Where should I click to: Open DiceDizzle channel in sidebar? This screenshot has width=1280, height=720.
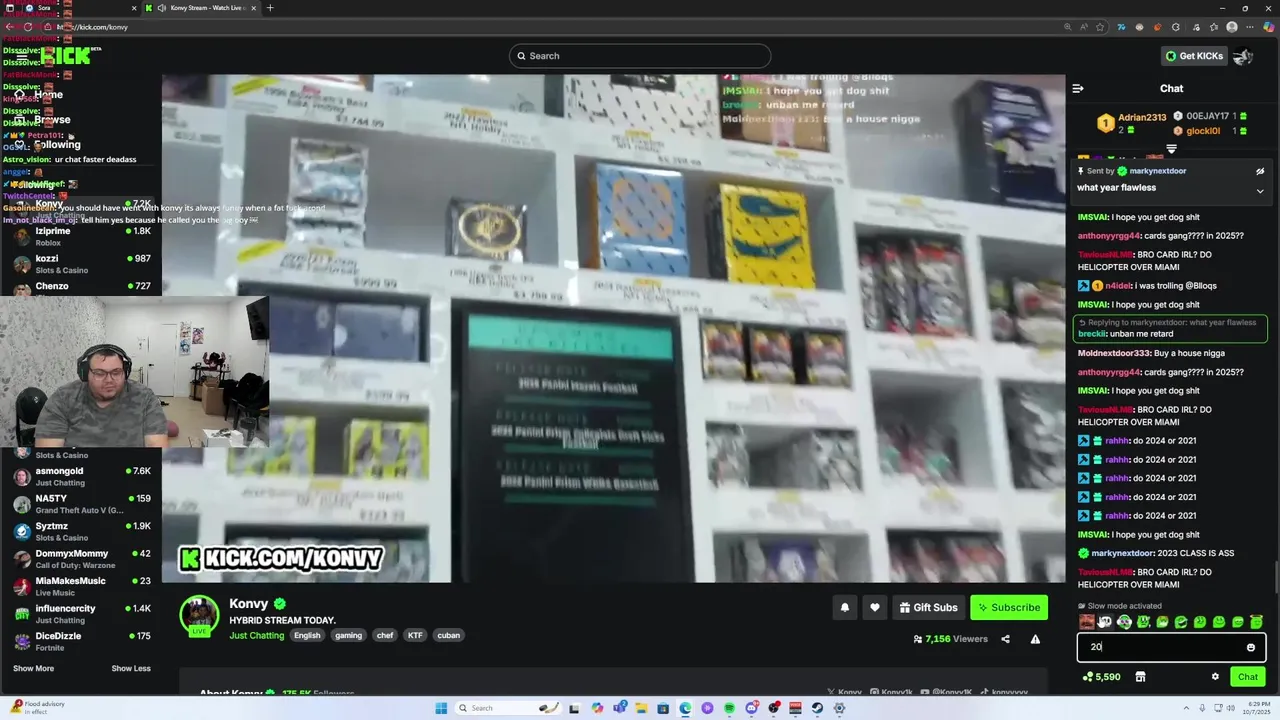80,641
